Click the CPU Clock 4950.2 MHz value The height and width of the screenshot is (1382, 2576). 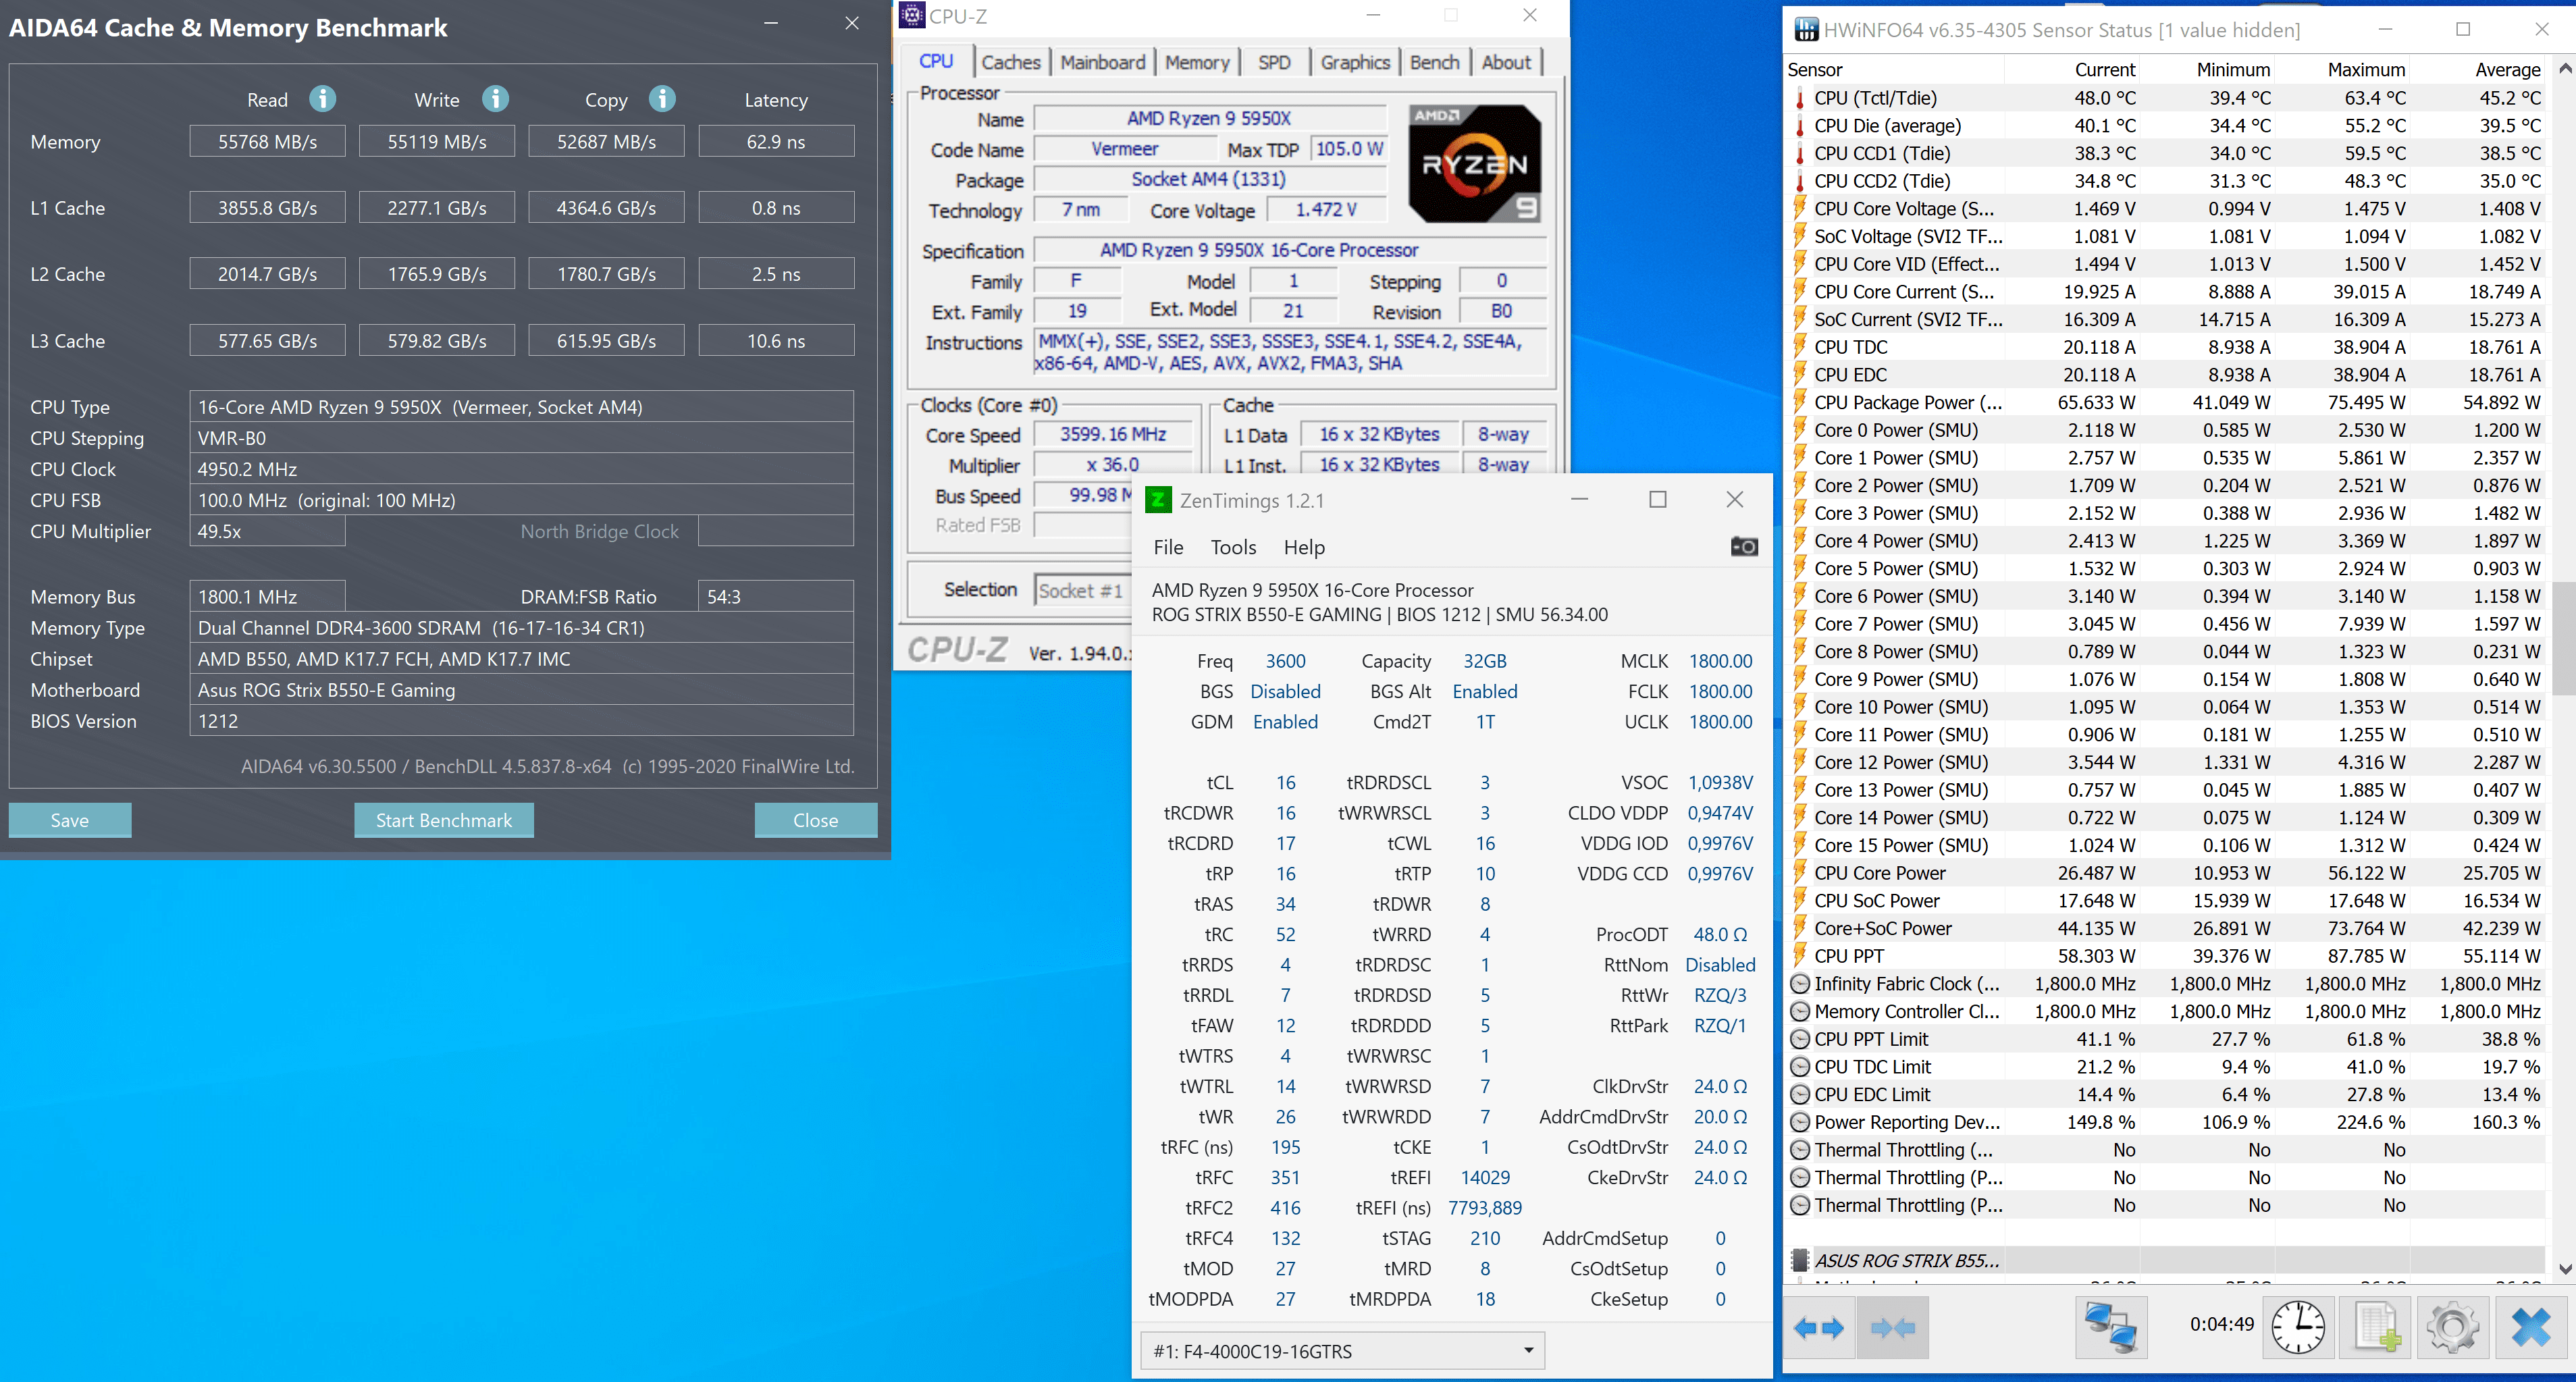pyautogui.click(x=522, y=469)
